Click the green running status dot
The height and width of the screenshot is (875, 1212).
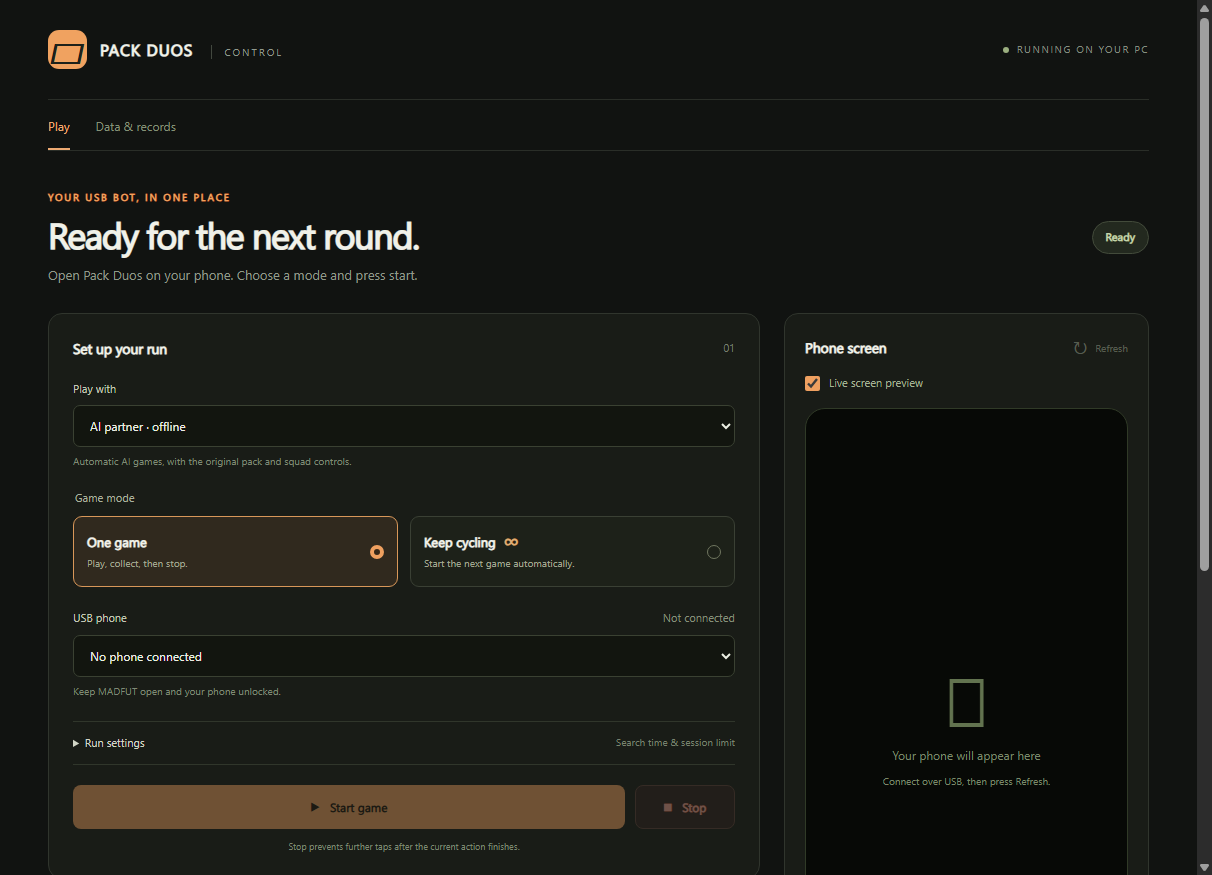point(1006,50)
